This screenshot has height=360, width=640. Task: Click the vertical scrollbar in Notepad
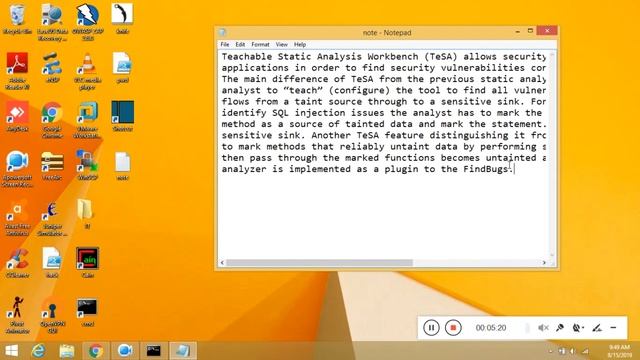(552, 154)
